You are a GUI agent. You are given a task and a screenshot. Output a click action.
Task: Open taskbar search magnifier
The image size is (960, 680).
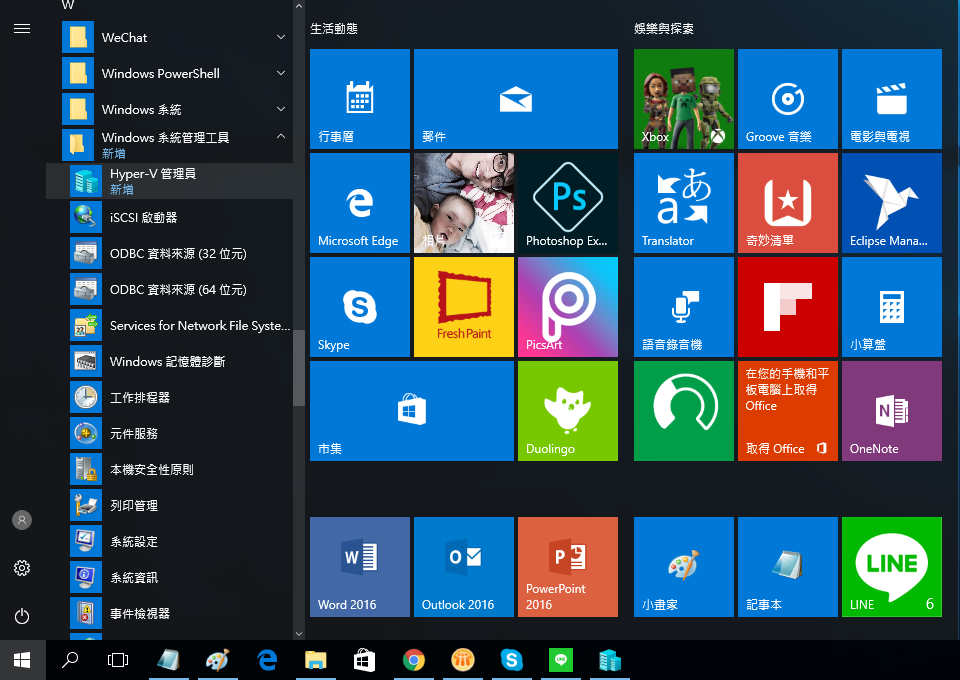[70, 660]
